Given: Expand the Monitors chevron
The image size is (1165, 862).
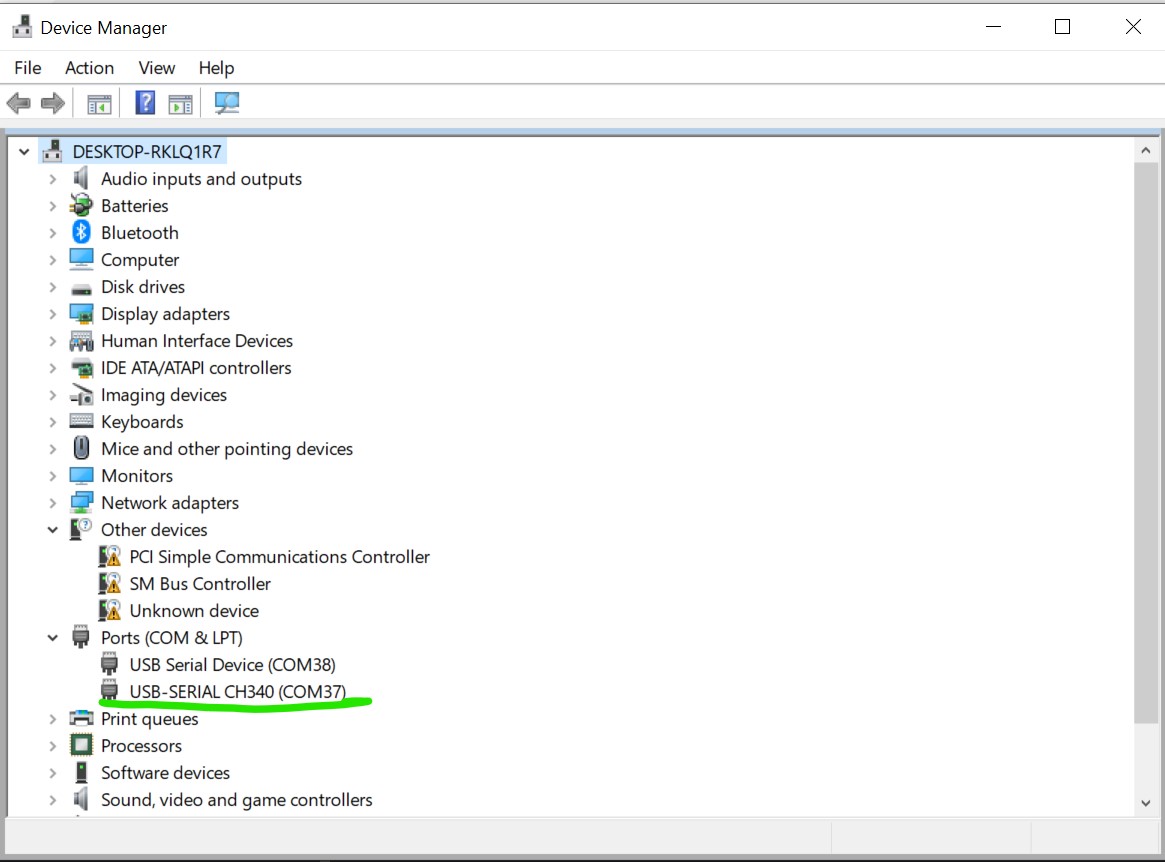Looking at the screenshot, I should (53, 476).
